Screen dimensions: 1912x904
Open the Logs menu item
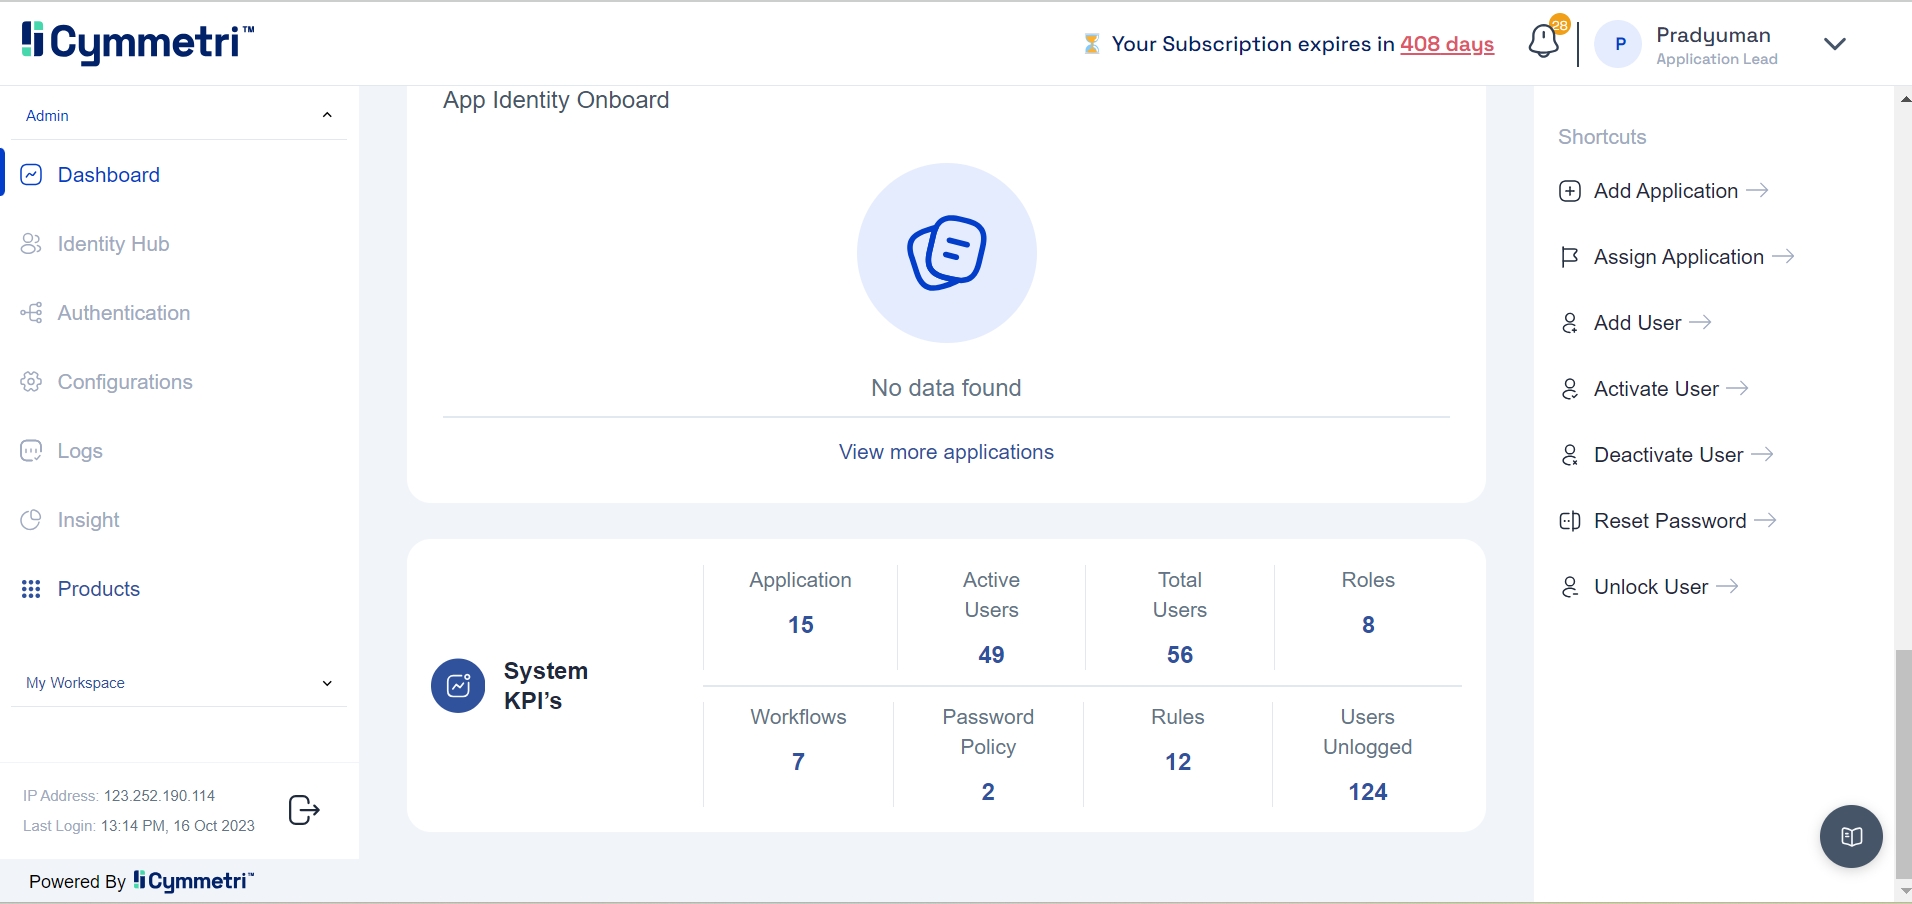[x=80, y=451]
